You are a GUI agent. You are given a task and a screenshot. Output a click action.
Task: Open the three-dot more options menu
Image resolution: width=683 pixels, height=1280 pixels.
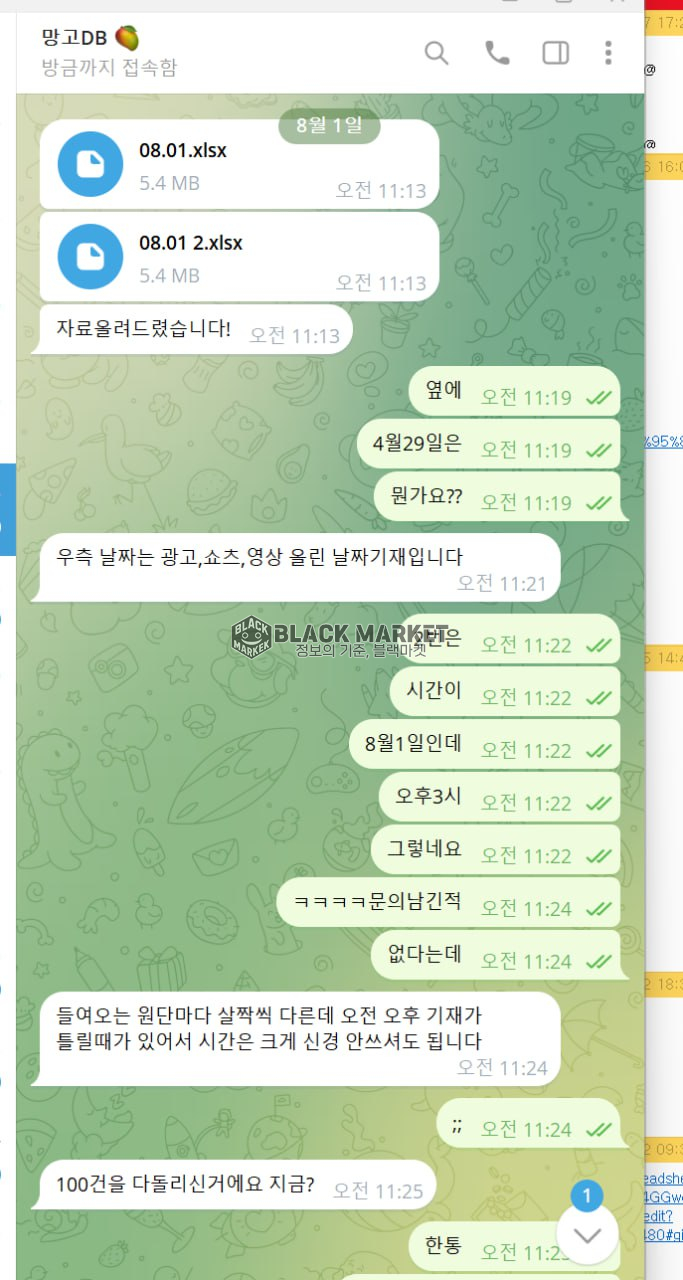608,53
